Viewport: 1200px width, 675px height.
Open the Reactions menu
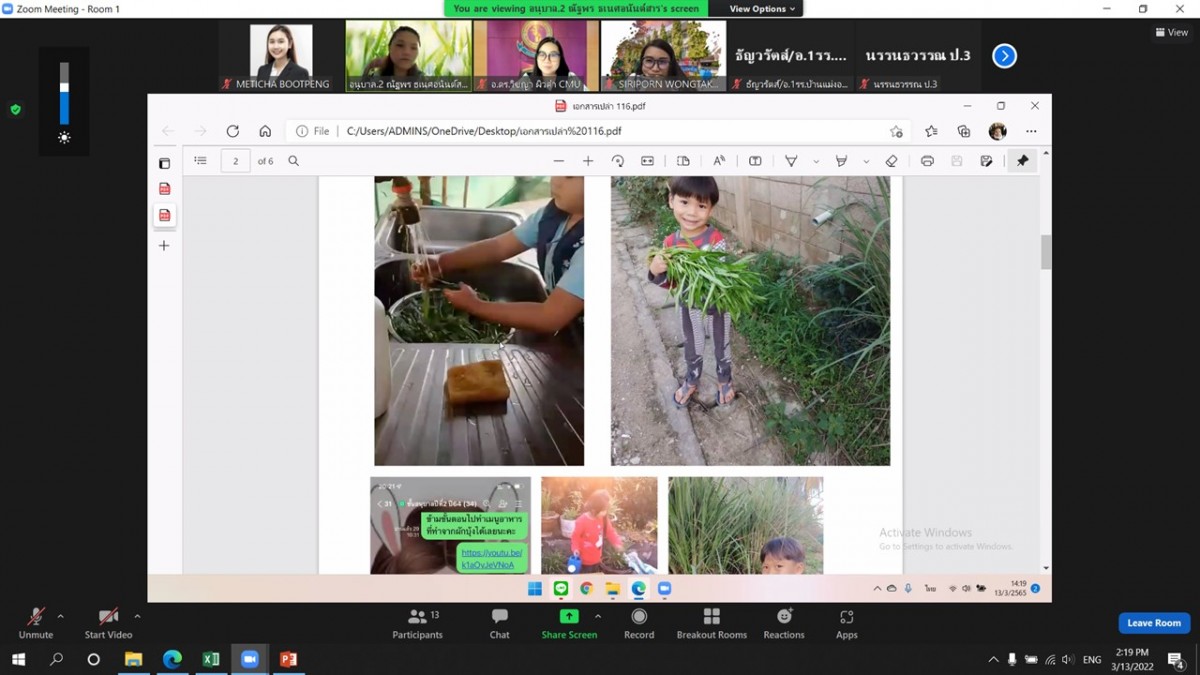point(784,623)
